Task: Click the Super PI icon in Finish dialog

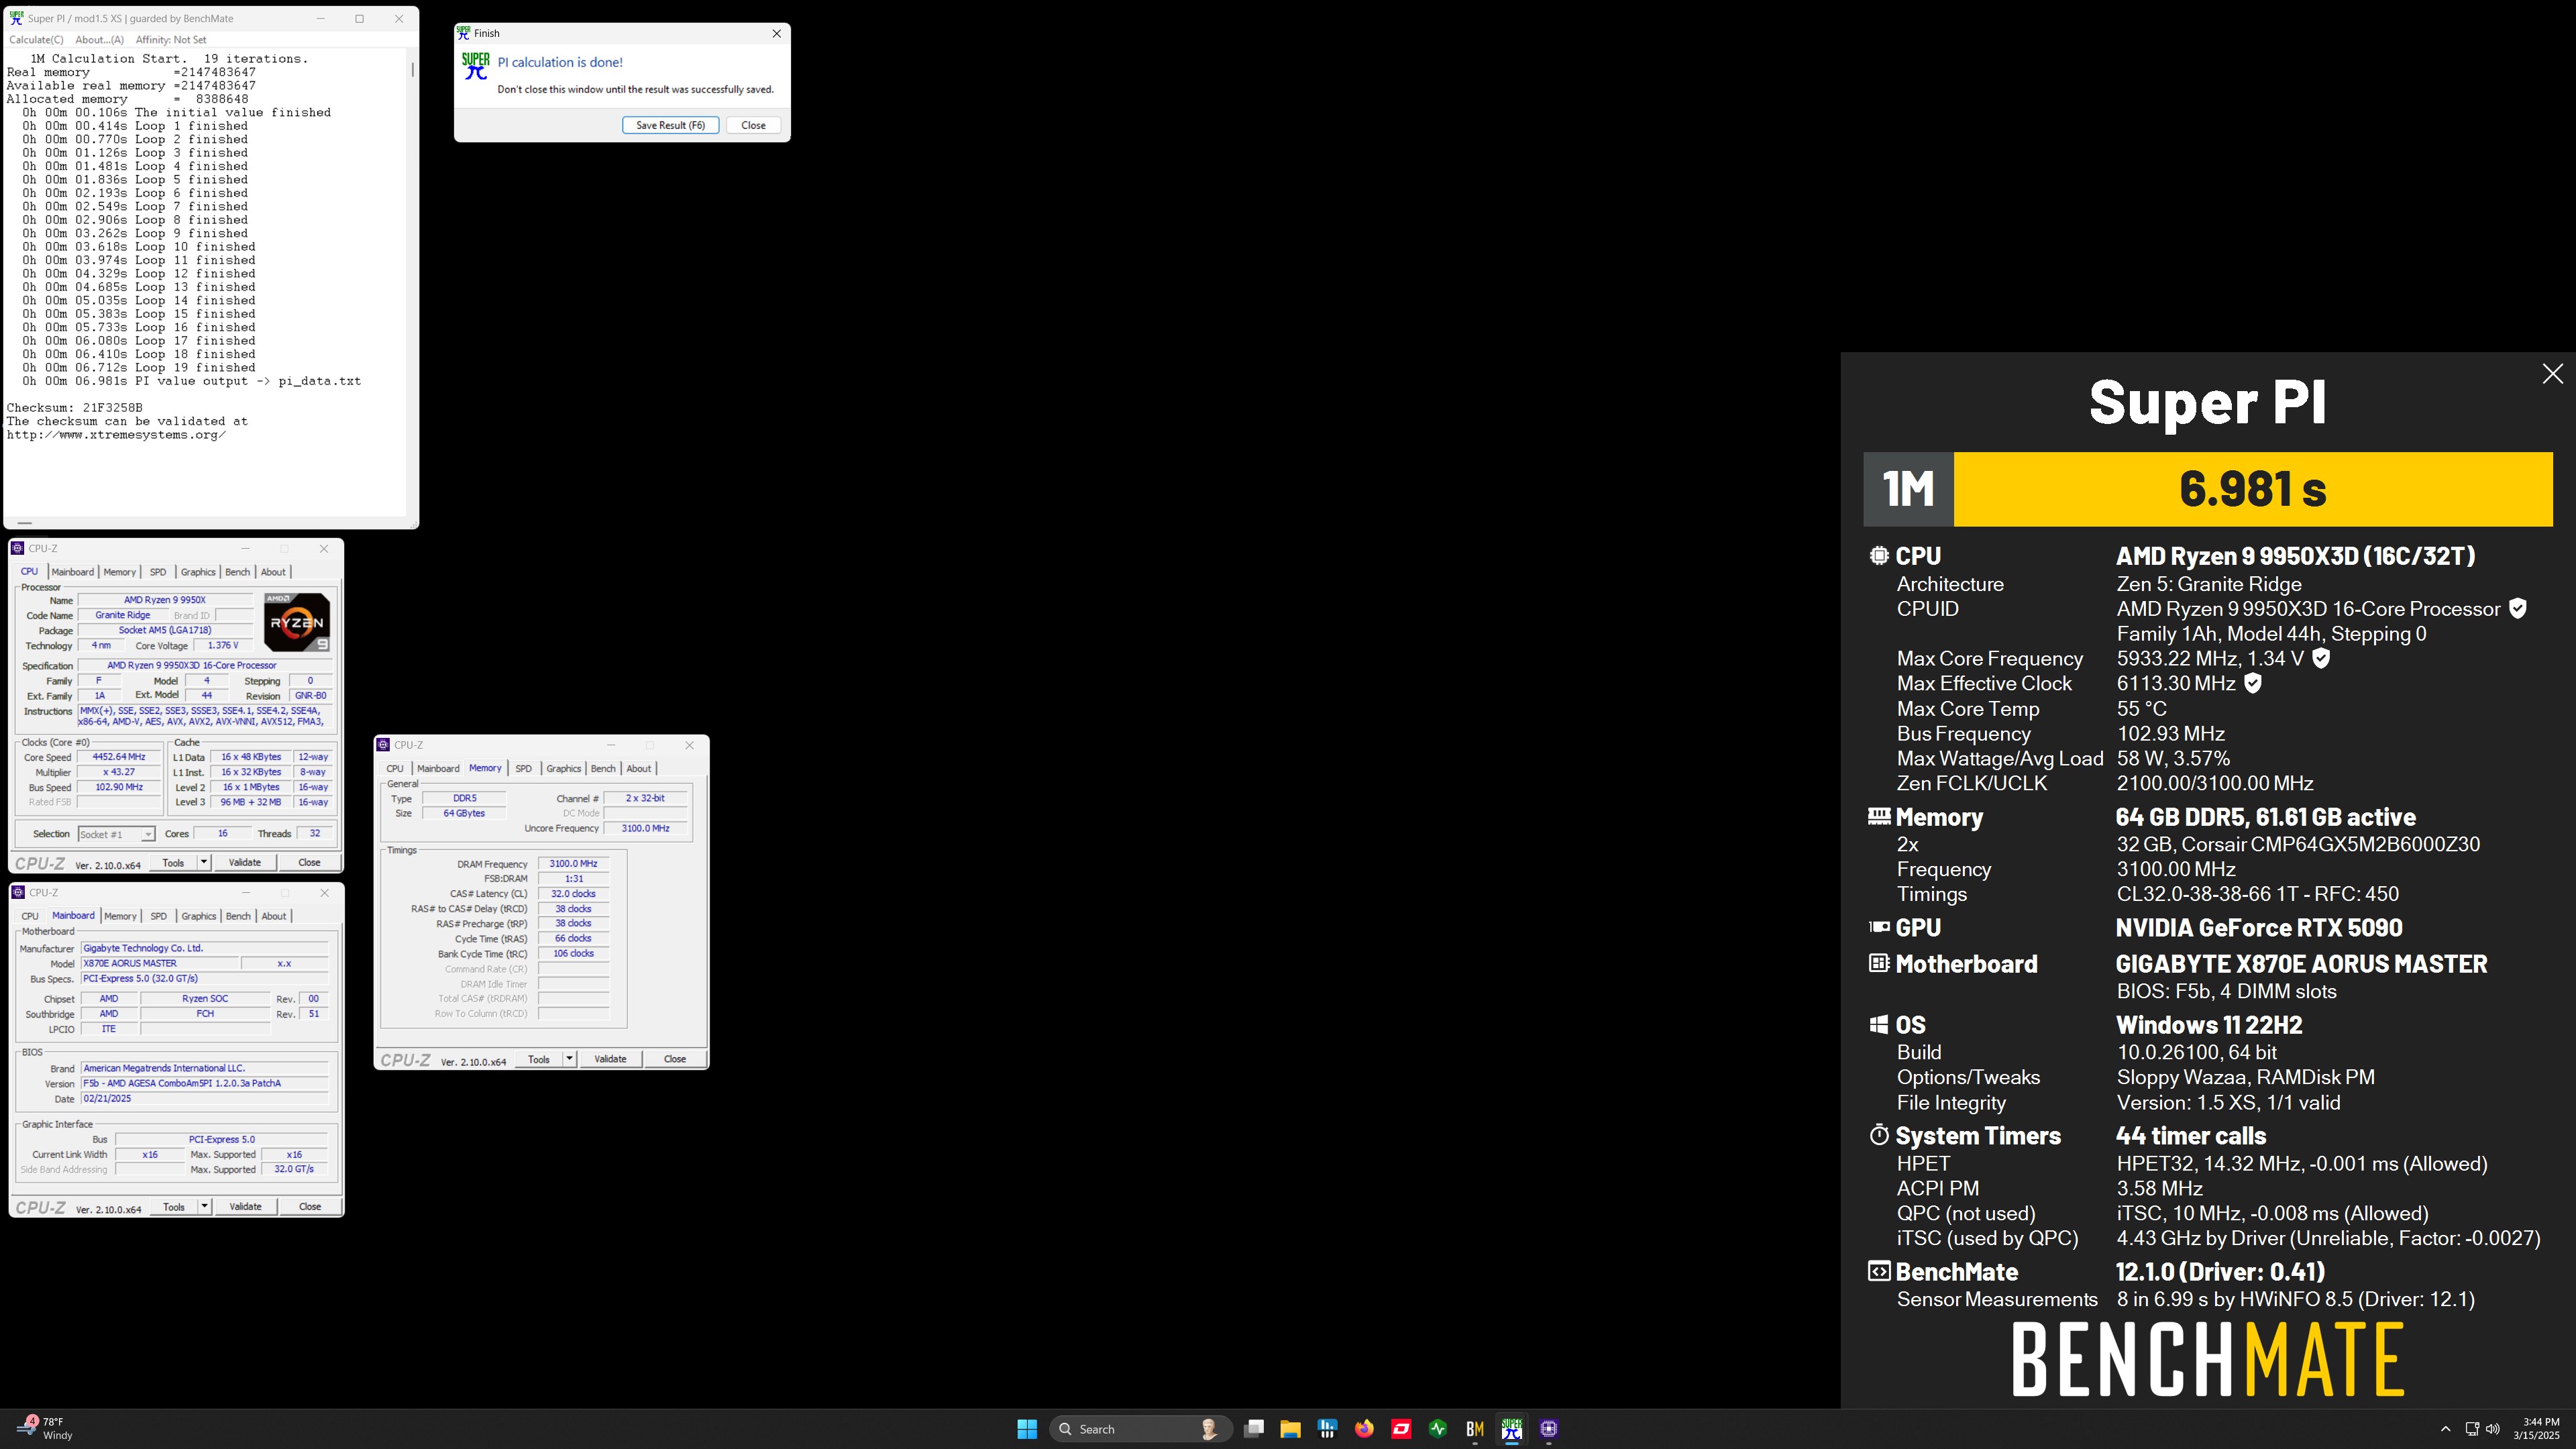Action: 475,66
